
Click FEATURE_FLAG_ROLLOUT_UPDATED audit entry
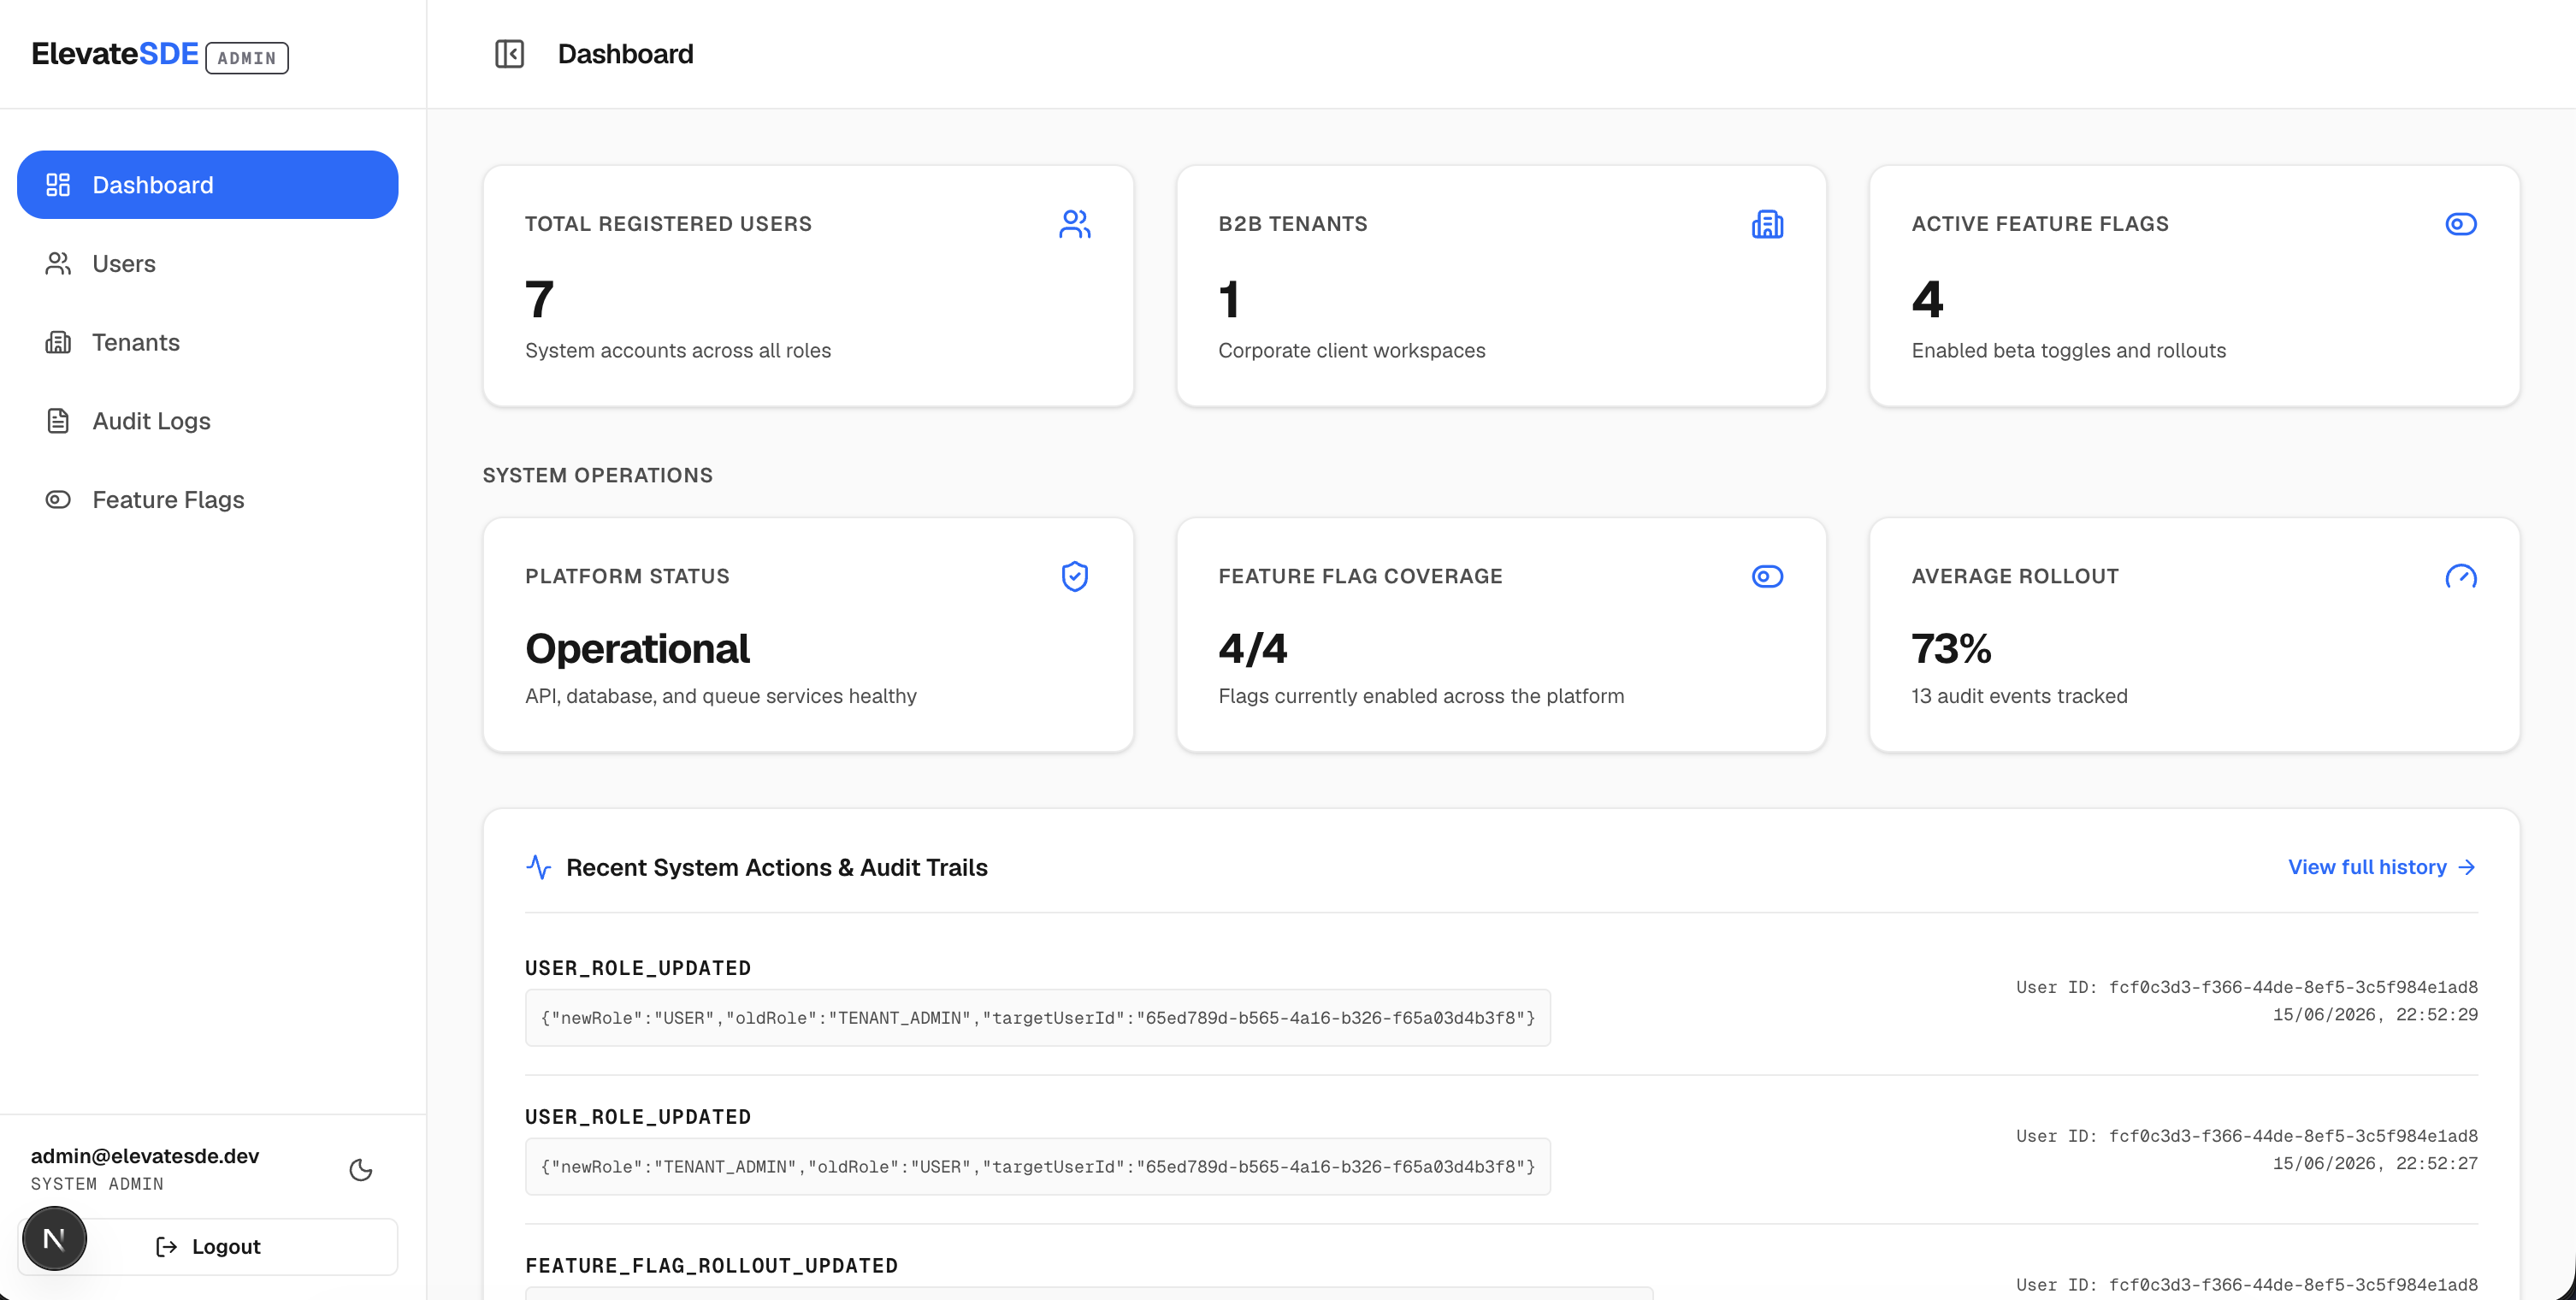tap(711, 1266)
